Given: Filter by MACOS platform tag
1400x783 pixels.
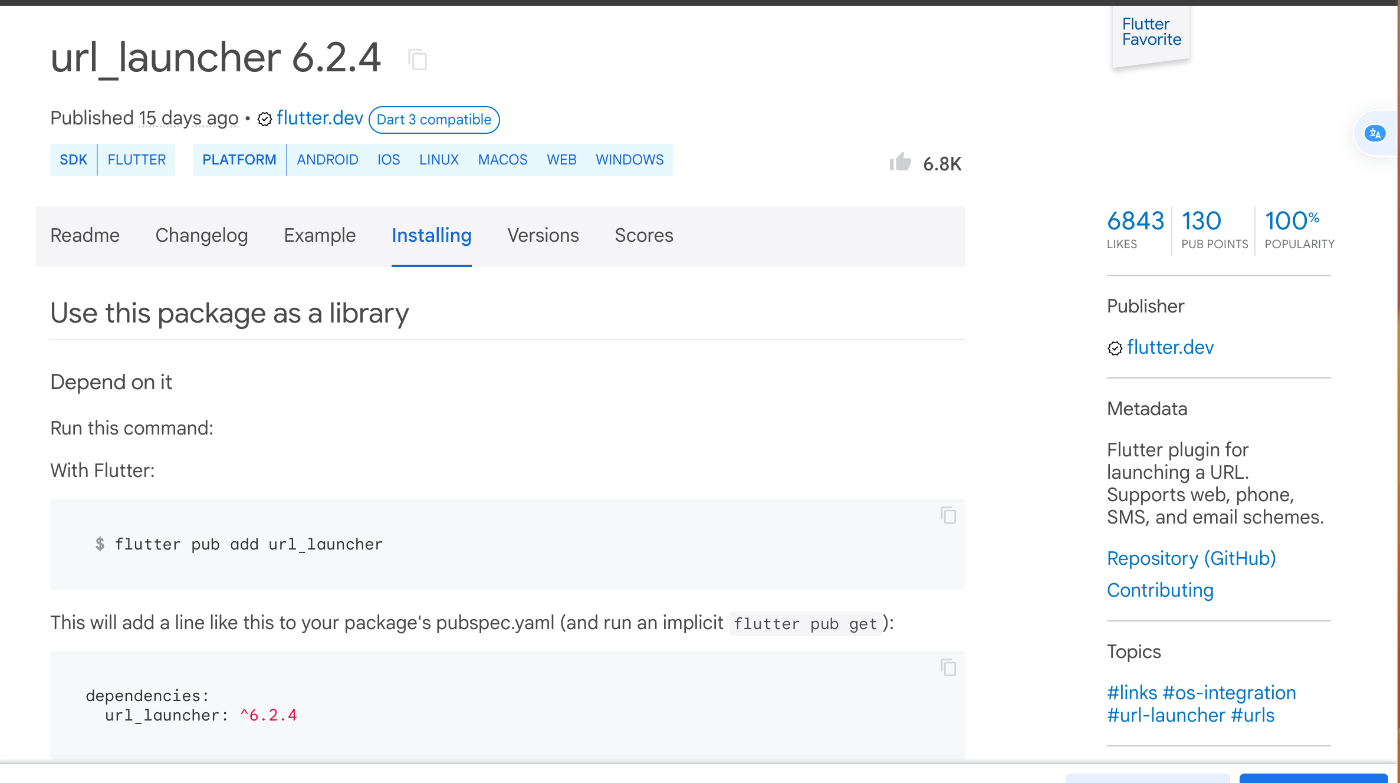Looking at the screenshot, I should click(x=503, y=160).
